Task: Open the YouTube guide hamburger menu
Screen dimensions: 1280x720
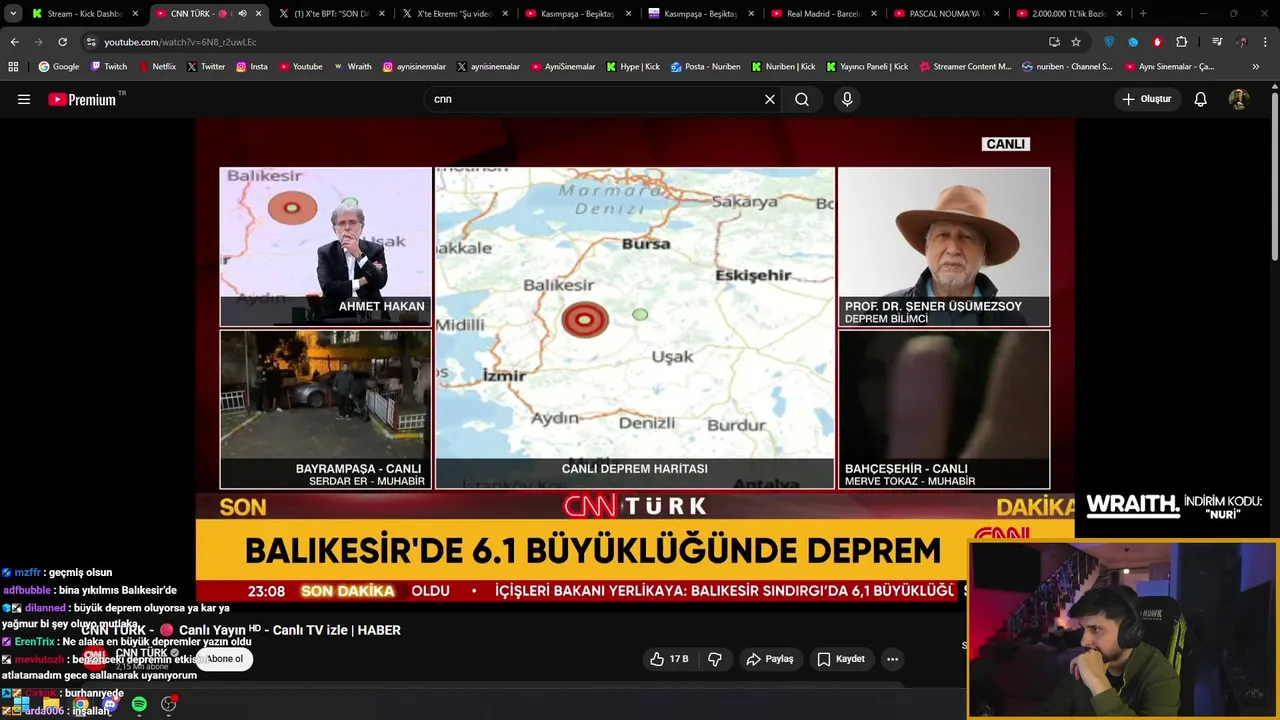Action: 24,99
